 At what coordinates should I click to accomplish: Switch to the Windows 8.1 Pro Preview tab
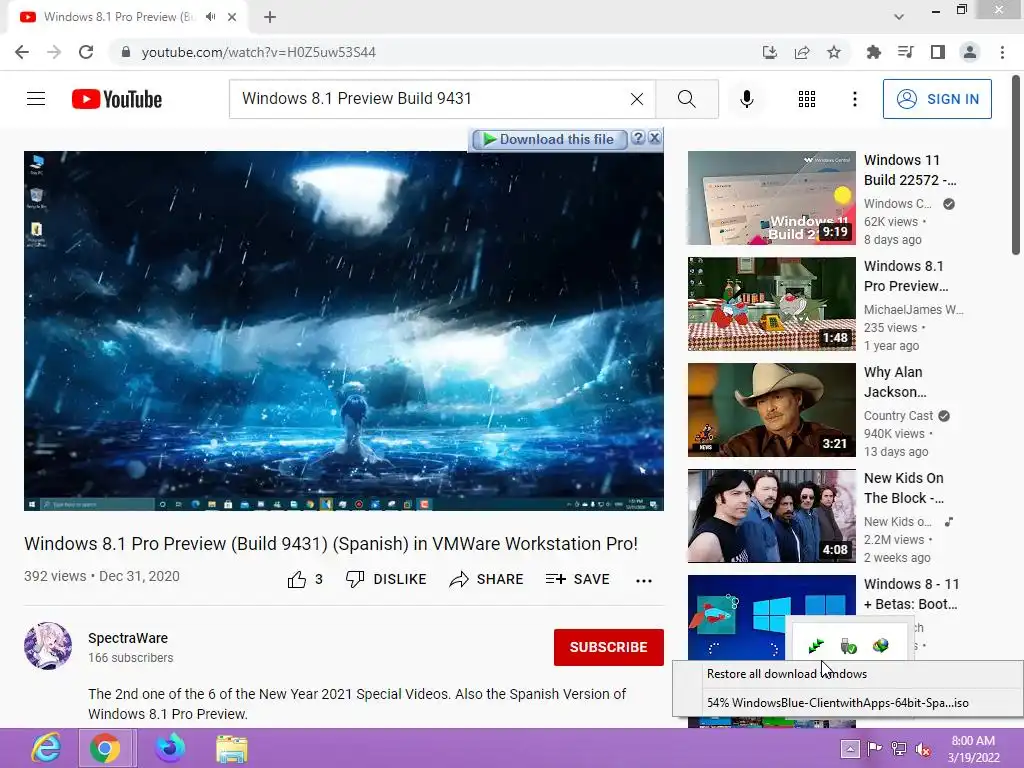(x=118, y=17)
